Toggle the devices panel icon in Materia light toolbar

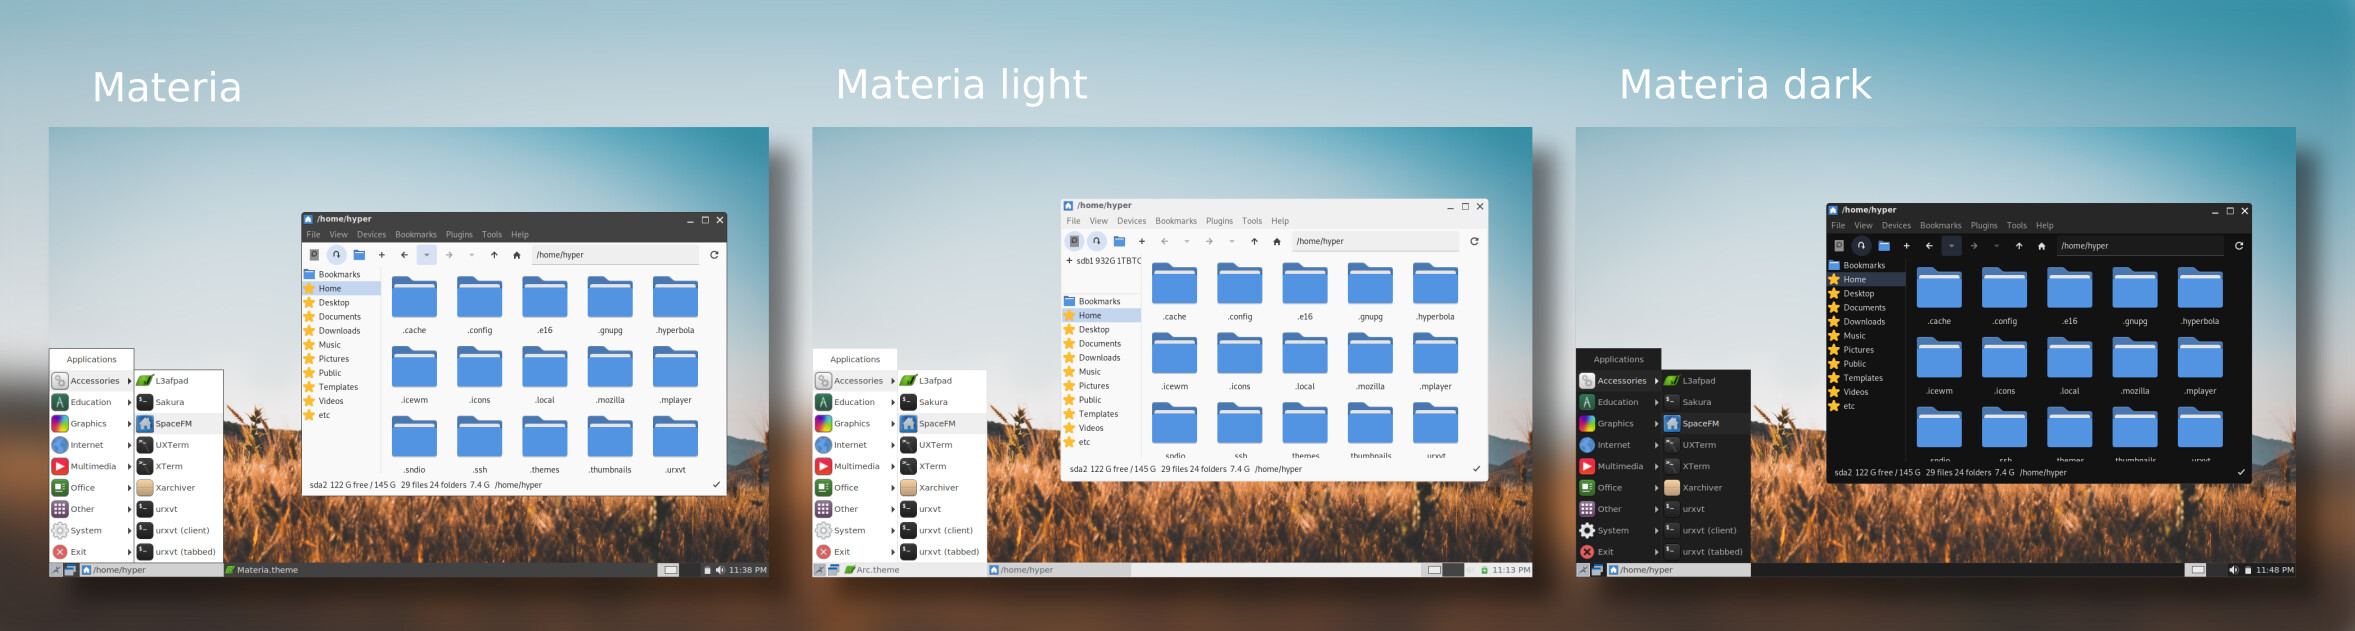click(1074, 242)
